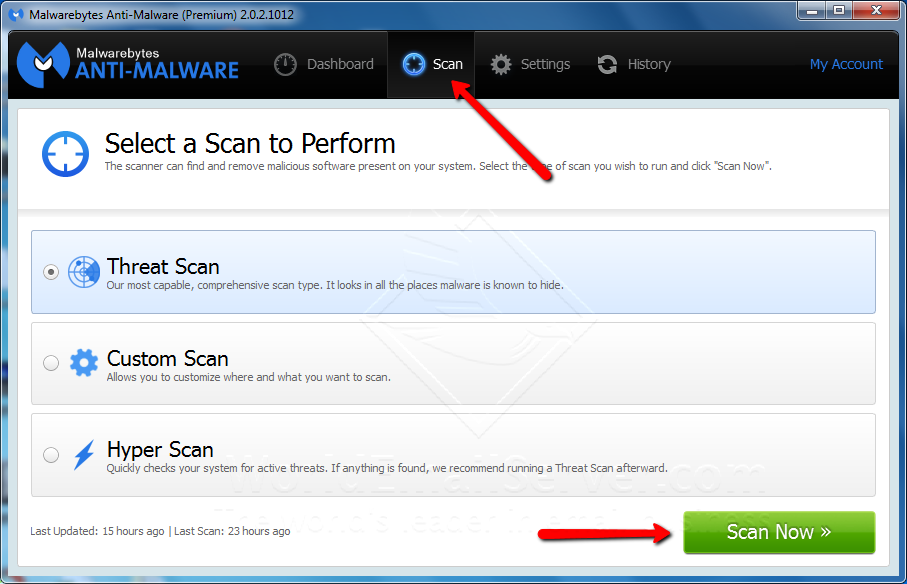Click the Hyper Scan description text
Screen dimensions: 907x584
387,468
